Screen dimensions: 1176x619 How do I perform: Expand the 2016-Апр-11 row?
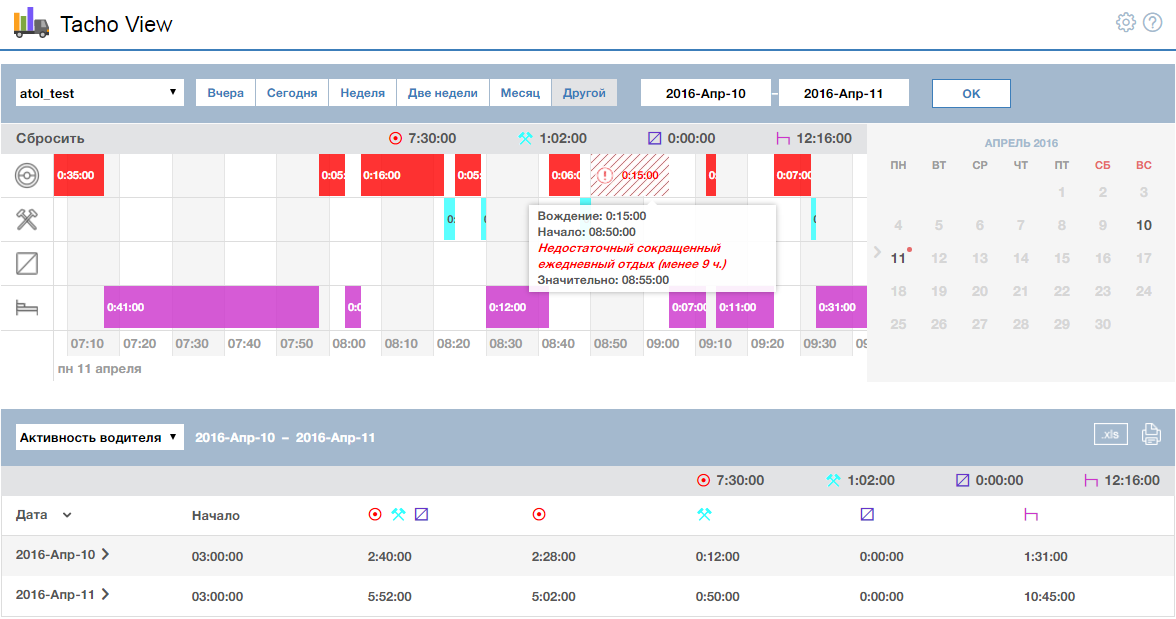tap(106, 594)
